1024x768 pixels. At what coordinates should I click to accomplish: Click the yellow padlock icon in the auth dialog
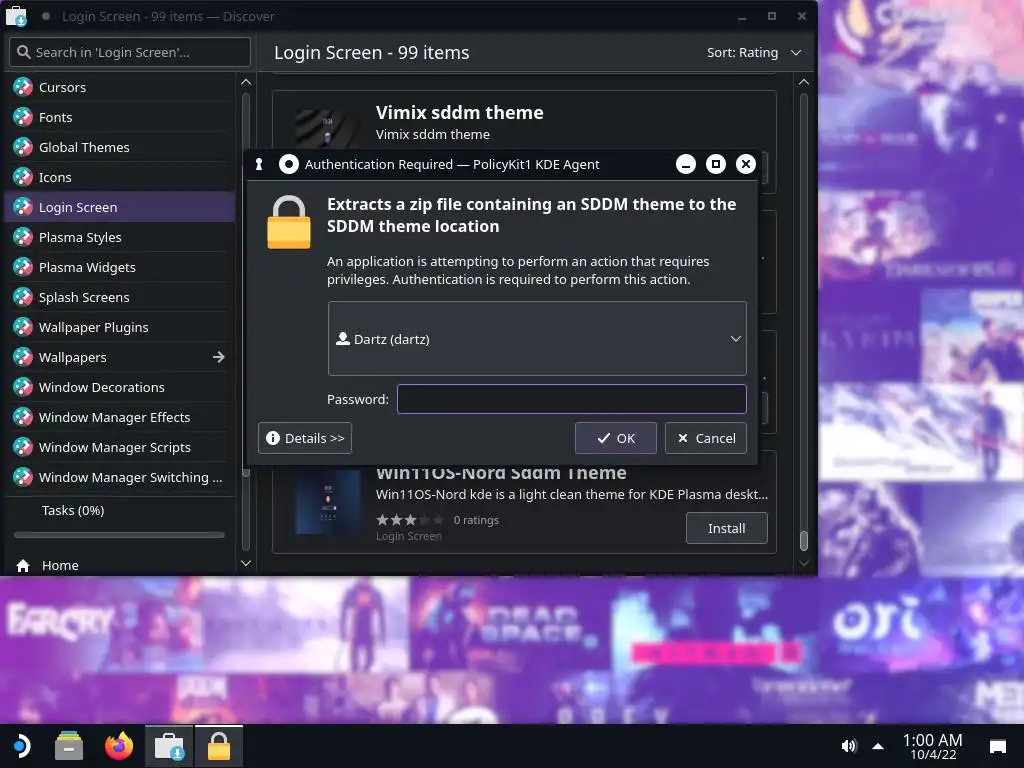(289, 223)
